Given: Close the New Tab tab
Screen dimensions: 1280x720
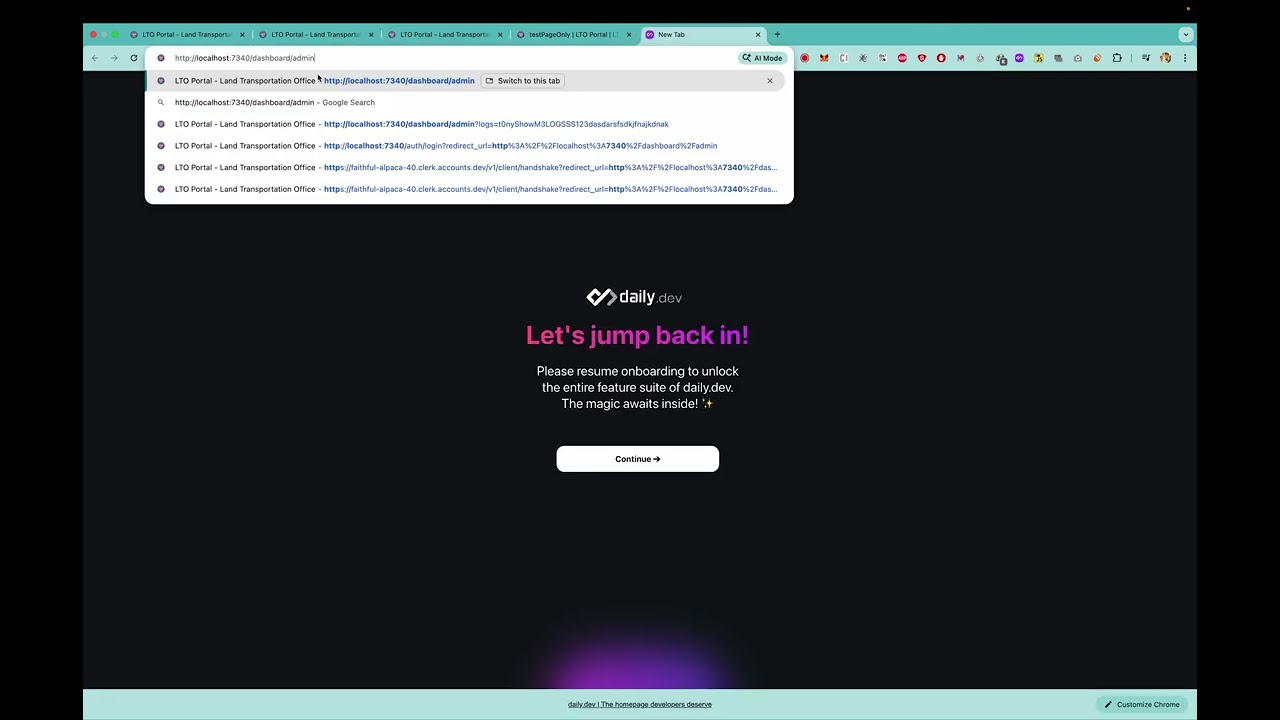Looking at the screenshot, I should coord(758,34).
